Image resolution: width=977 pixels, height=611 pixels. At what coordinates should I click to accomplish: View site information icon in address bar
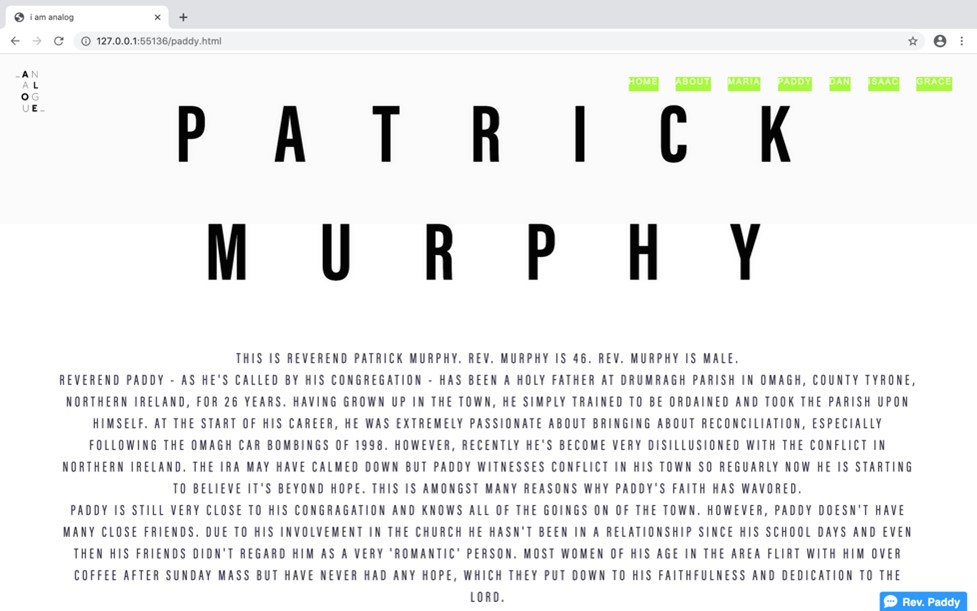tap(86, 41)
